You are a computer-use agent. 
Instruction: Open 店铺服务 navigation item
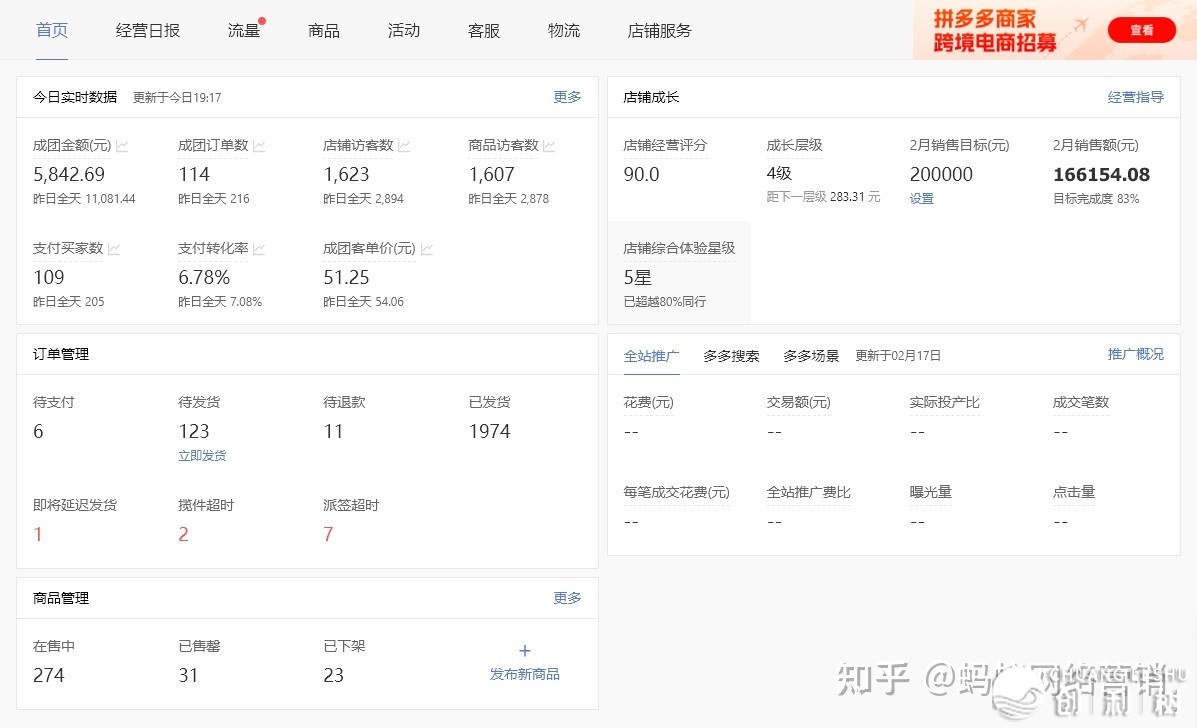click(x=660, y=30)
